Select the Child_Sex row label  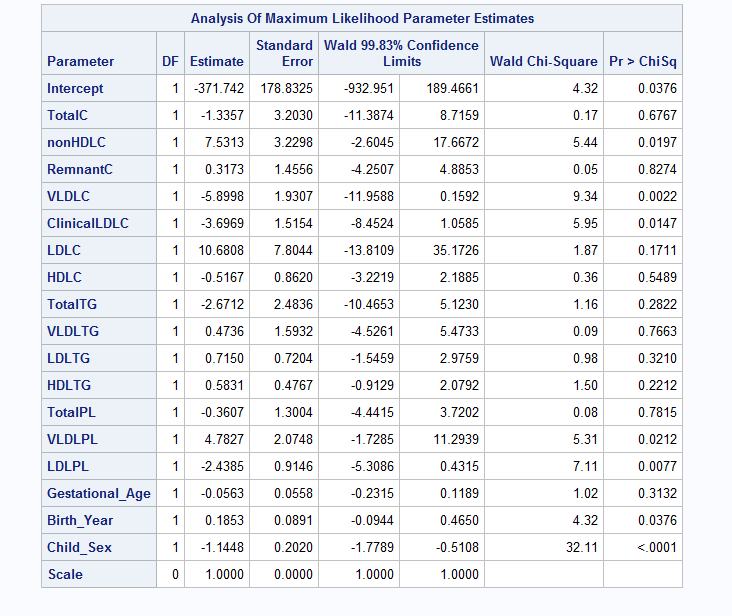pyautogui.click(x=79, y=547)
